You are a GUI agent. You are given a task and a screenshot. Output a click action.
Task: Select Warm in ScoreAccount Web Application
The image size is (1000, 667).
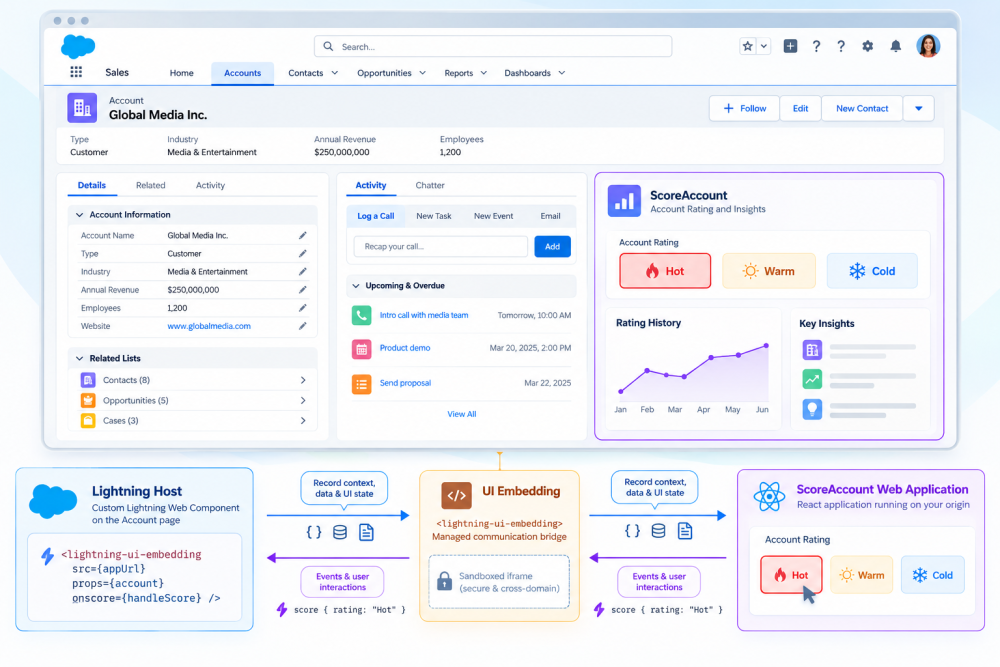[x=862, y=575]
